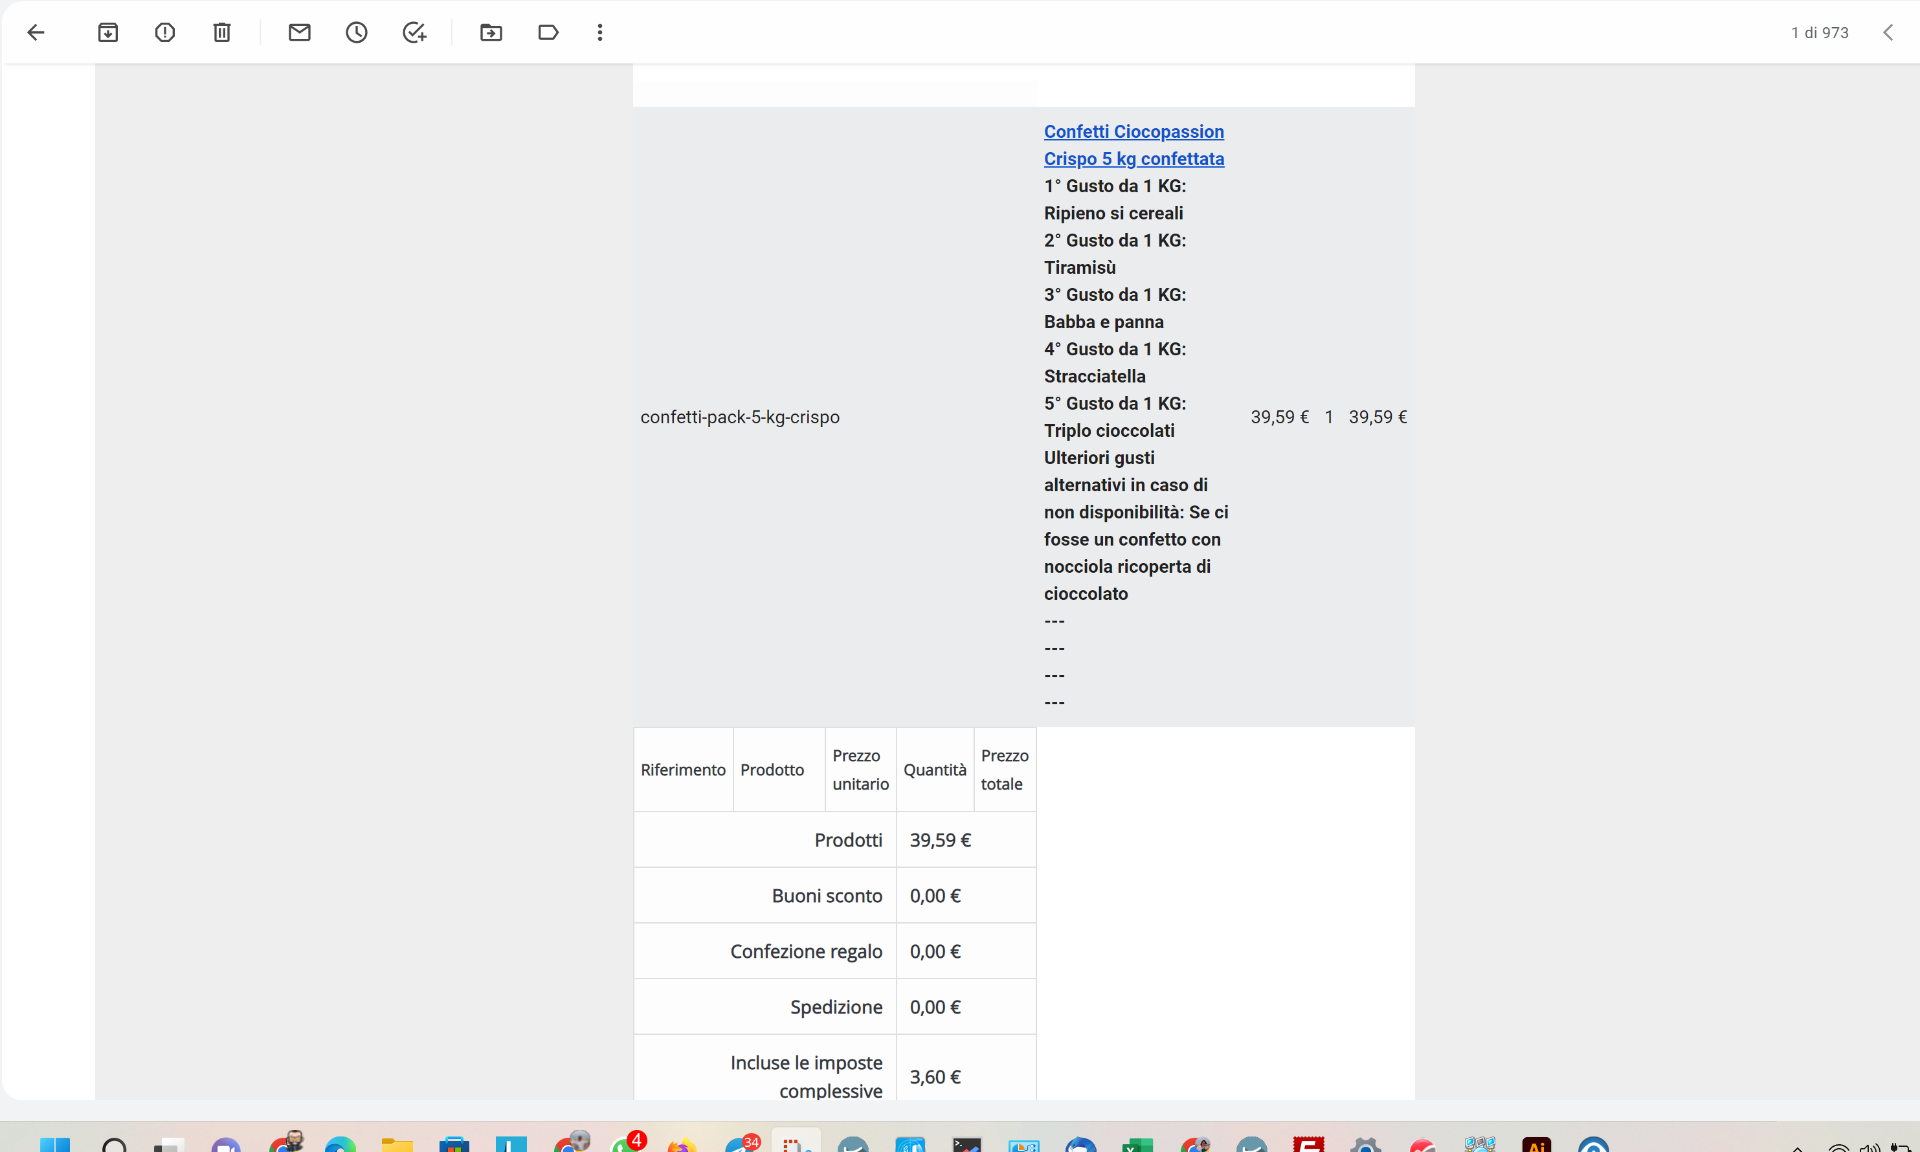Go to newer email with chevron arrow
The image size is (1920, 1152).
coord(1888,33)
